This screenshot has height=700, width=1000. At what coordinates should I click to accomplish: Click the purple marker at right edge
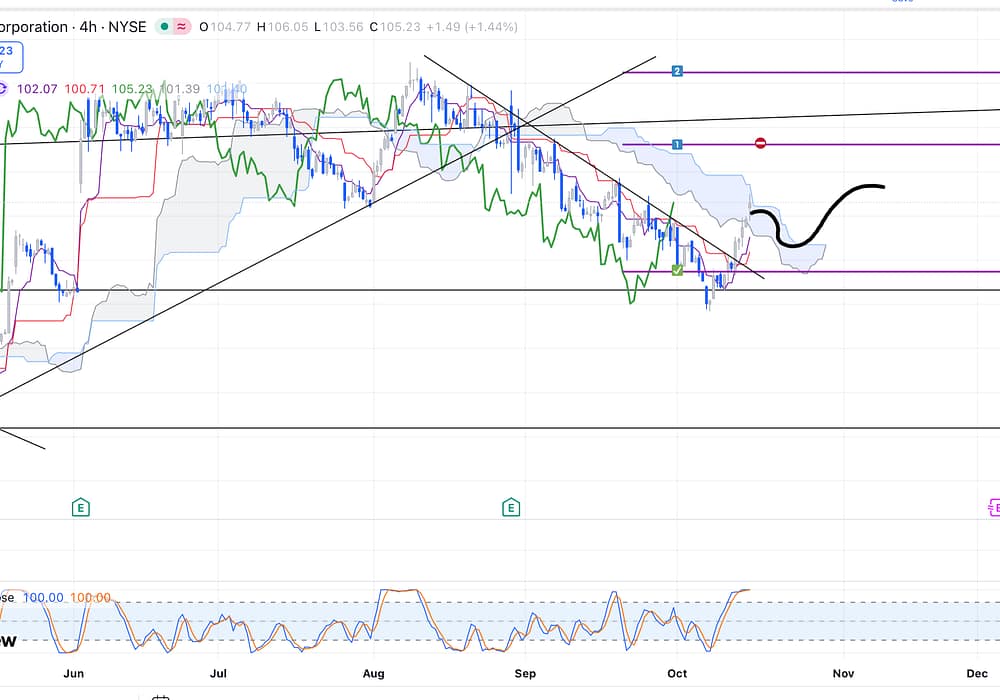(993, 508)
